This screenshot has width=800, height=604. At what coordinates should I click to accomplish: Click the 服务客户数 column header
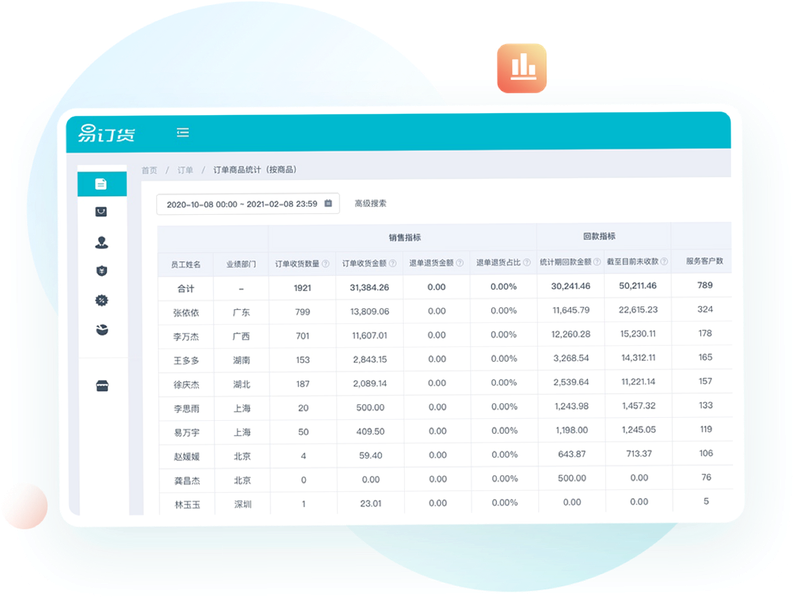coord(705,261)
